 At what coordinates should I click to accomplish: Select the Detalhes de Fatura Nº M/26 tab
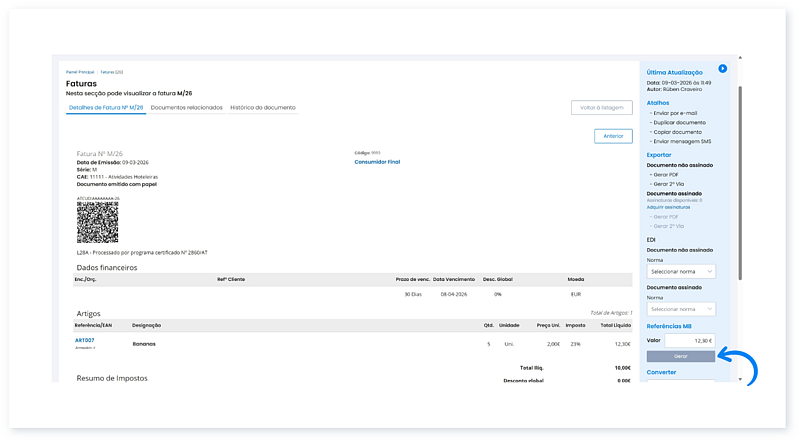coord(106,107)
